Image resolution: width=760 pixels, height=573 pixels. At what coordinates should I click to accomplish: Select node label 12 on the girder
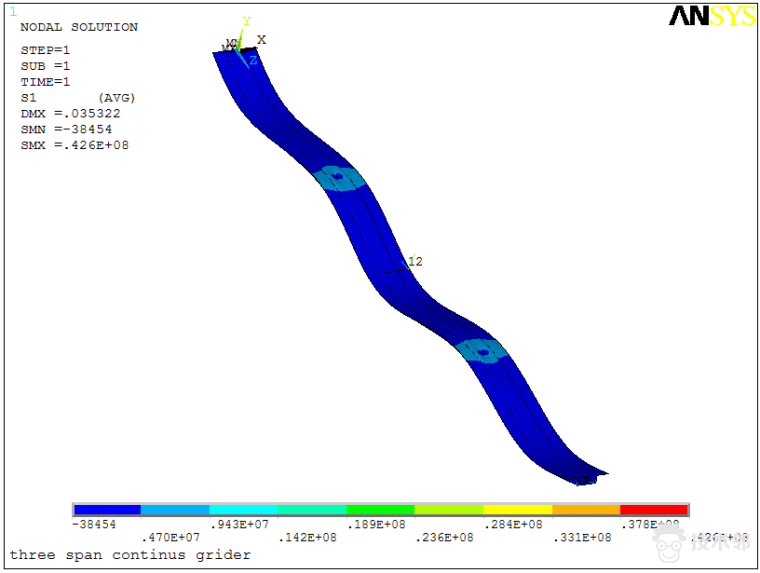[416, 262]
